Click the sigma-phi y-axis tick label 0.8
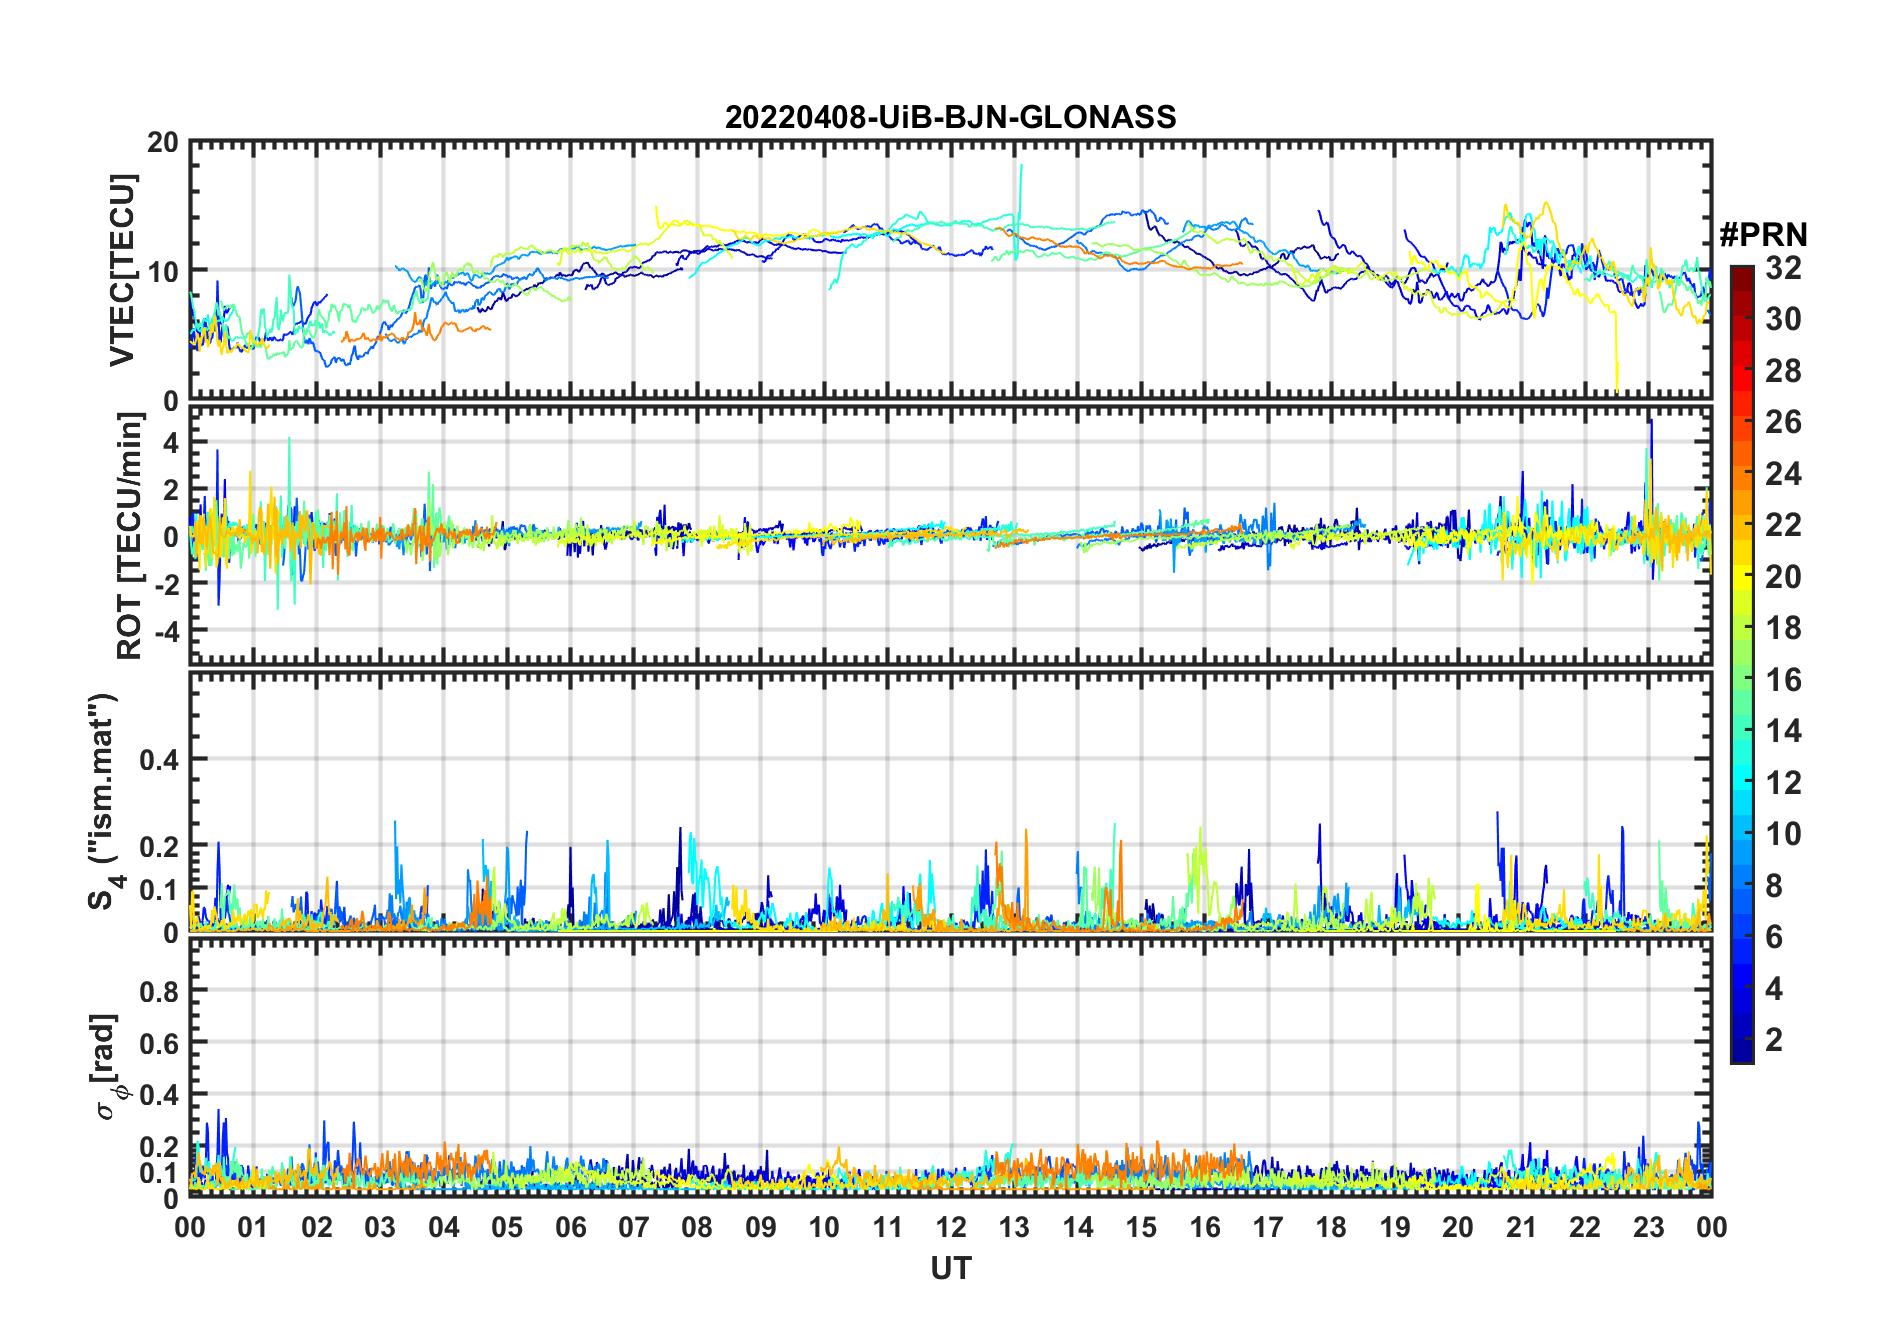Viewport: 1902px width, 1330px height. [159, 991]
